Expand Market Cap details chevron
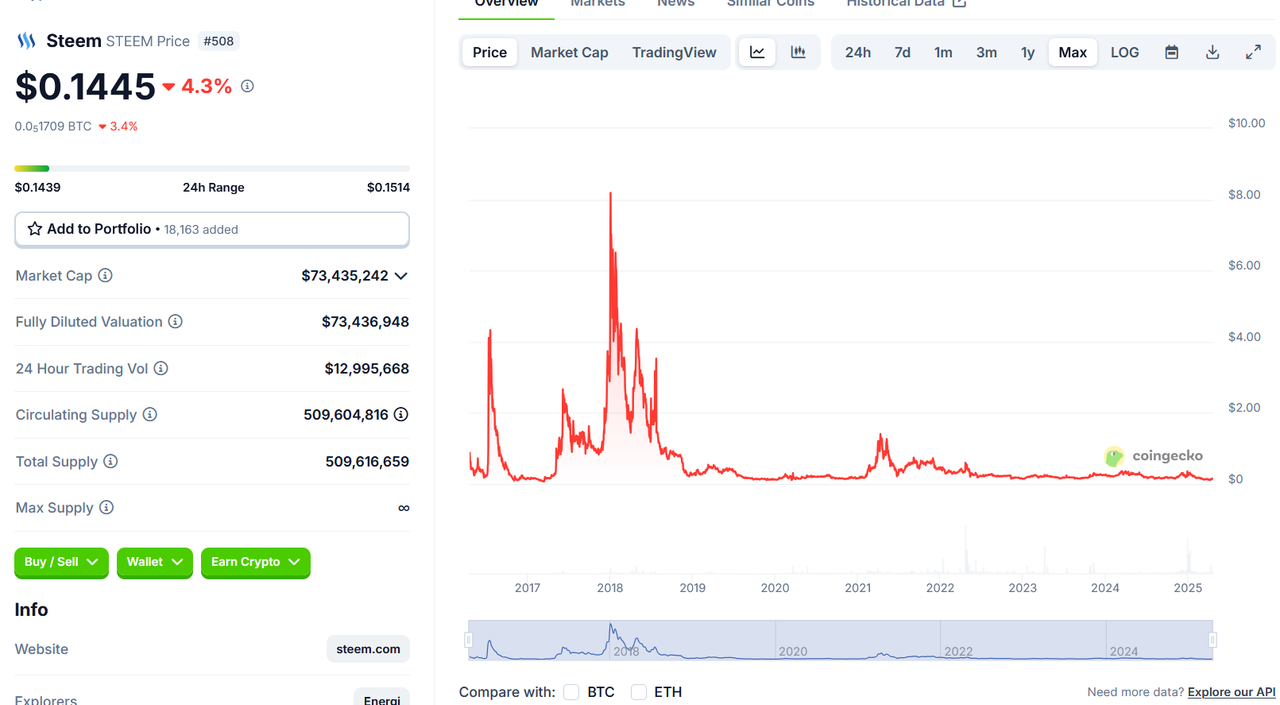Viewport: 1280px width, 705px height. coord(401,276)
